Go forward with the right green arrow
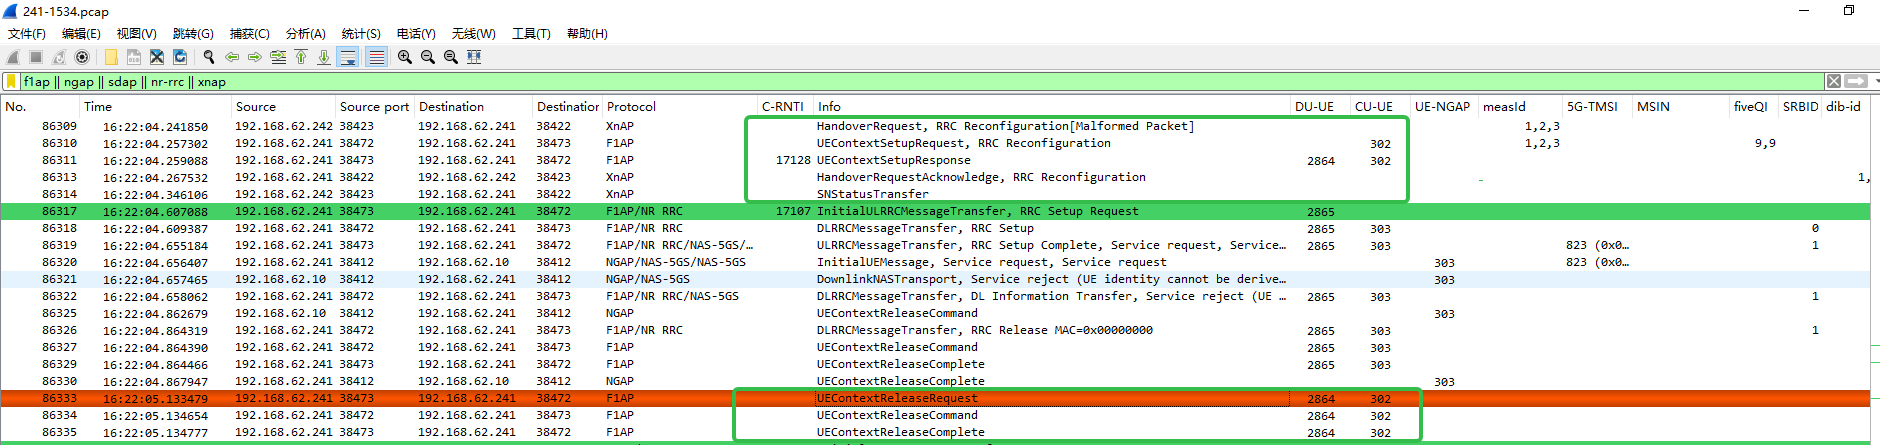The image size is (1880, 445). click(x=255, y=57)
